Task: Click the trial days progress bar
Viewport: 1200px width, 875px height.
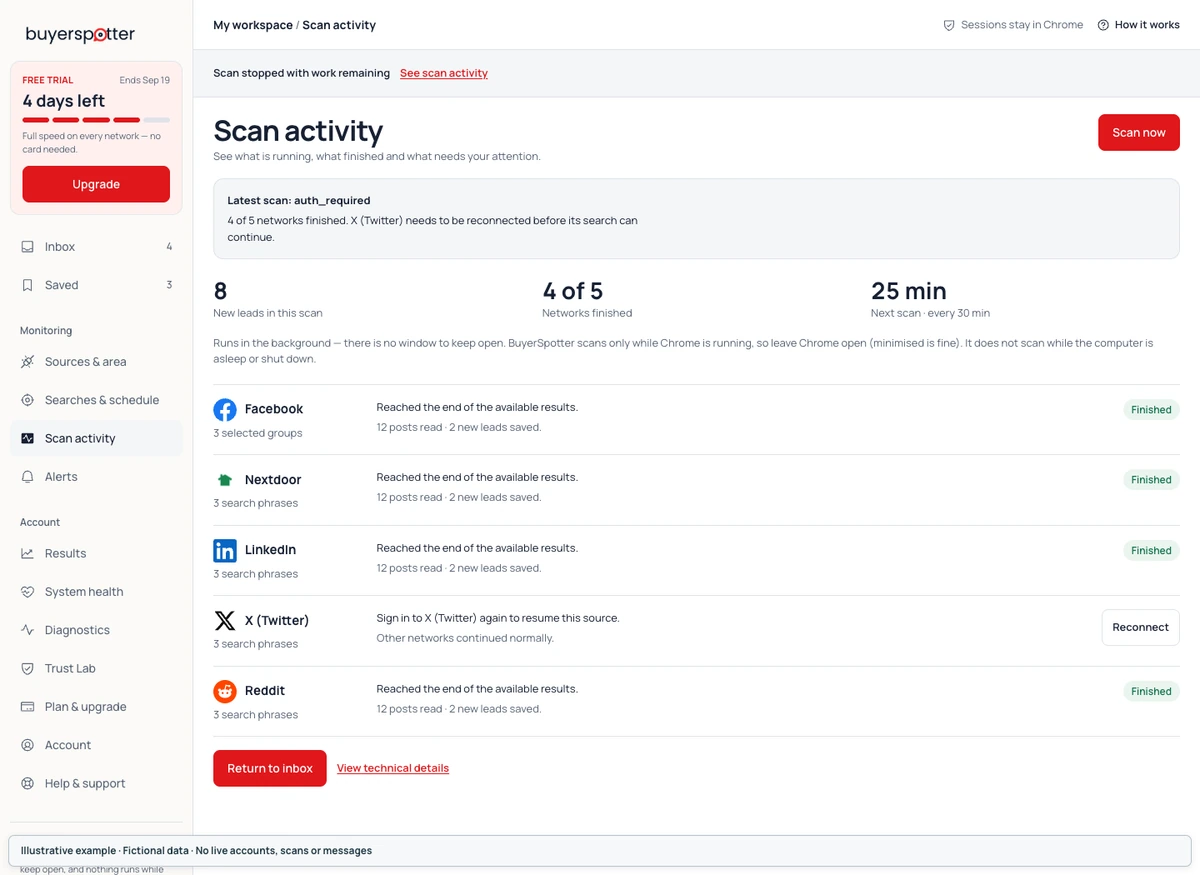Action: pyautogui.click(x=96, y=120)
